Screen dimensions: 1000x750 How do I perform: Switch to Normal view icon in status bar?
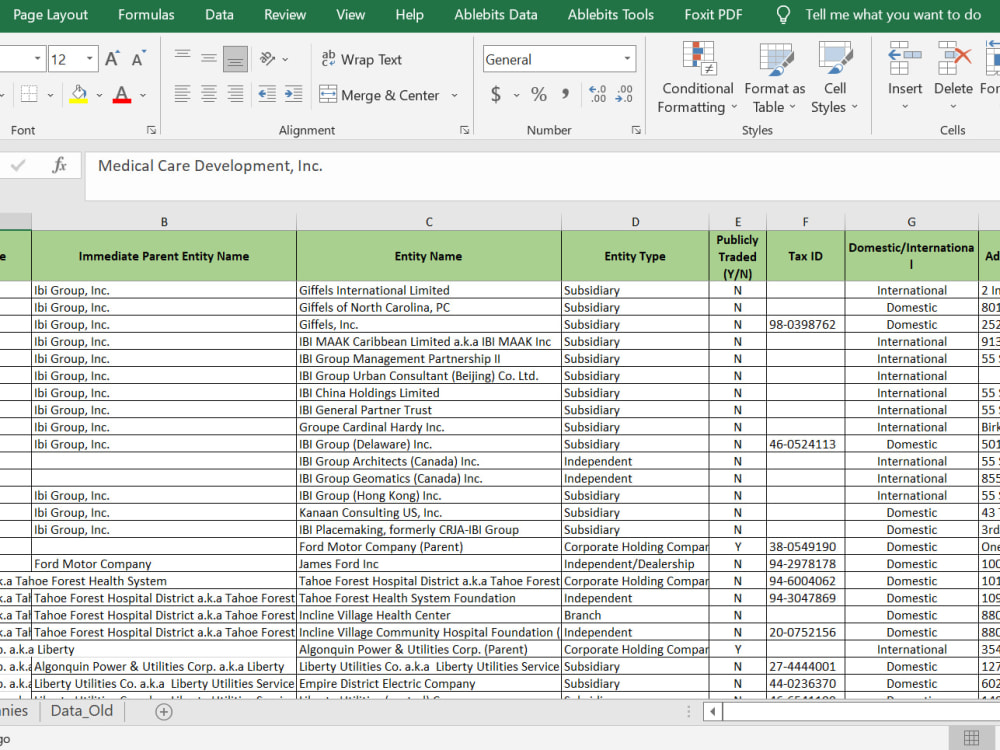point(971,738)
